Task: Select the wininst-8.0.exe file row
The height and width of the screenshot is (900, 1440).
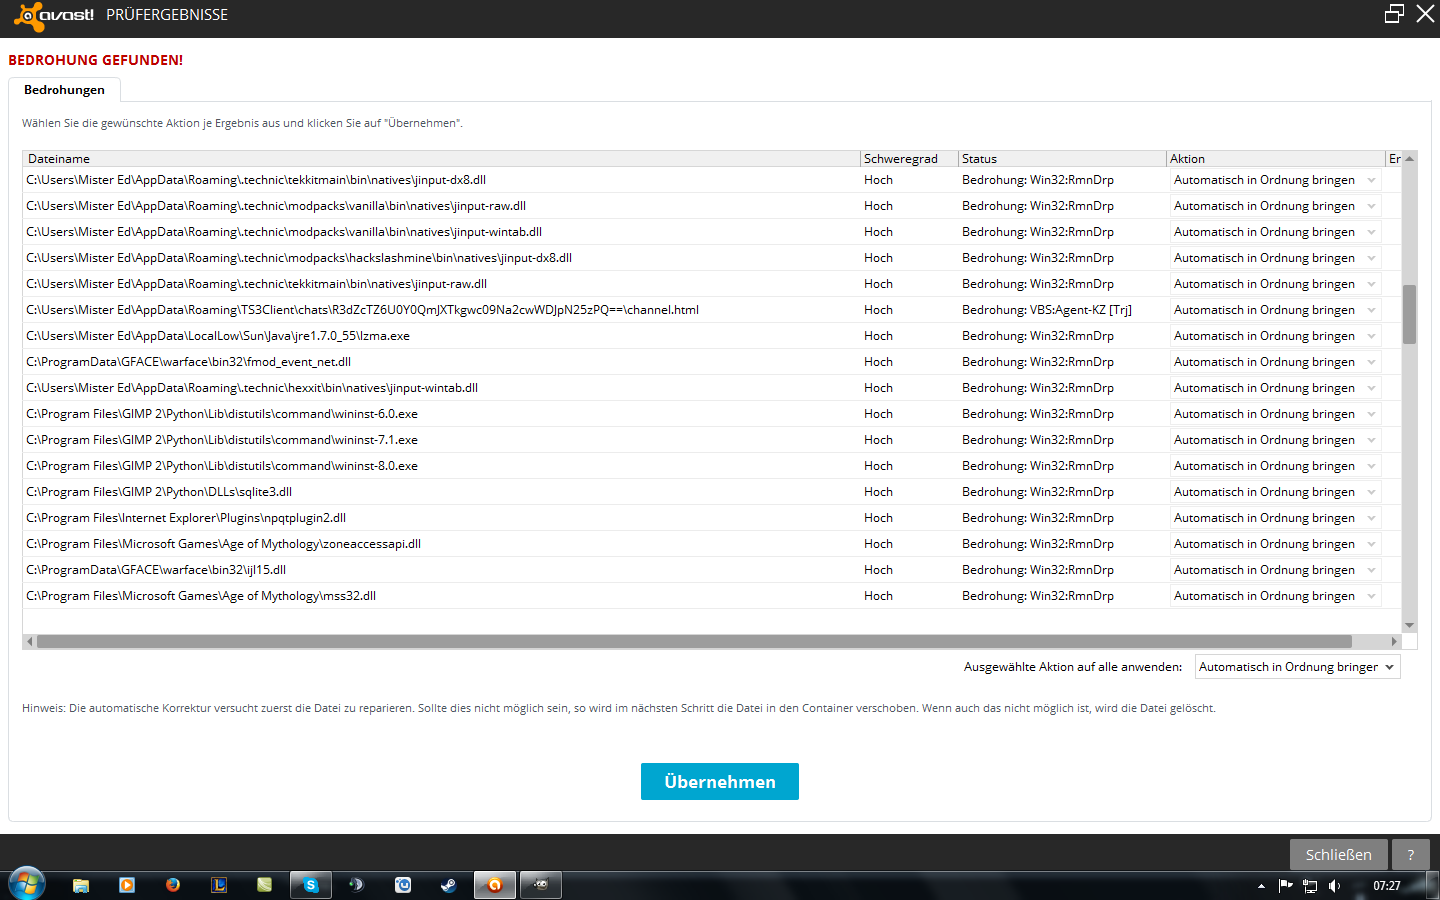Action: [x=712, y=466]
